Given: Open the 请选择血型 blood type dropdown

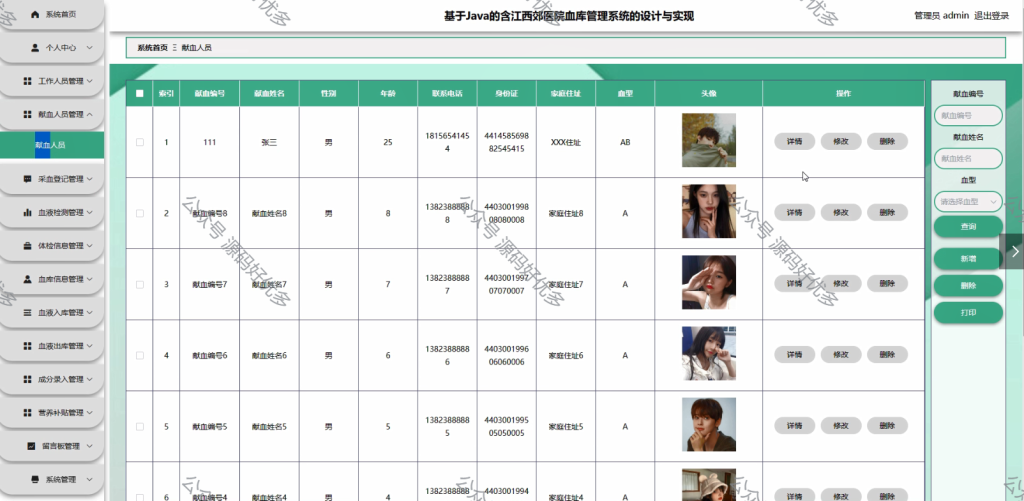Looking at the screenshot, I should pyautogui.click(x=968, y=202).
